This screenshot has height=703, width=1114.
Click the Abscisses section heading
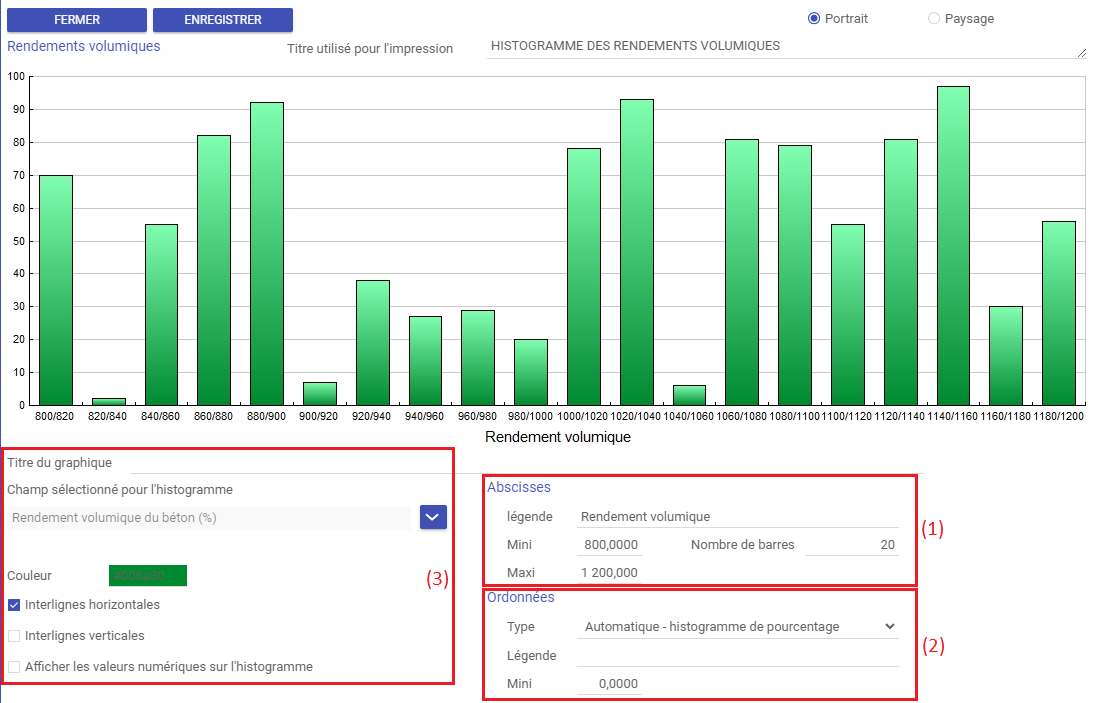[519, 487]
